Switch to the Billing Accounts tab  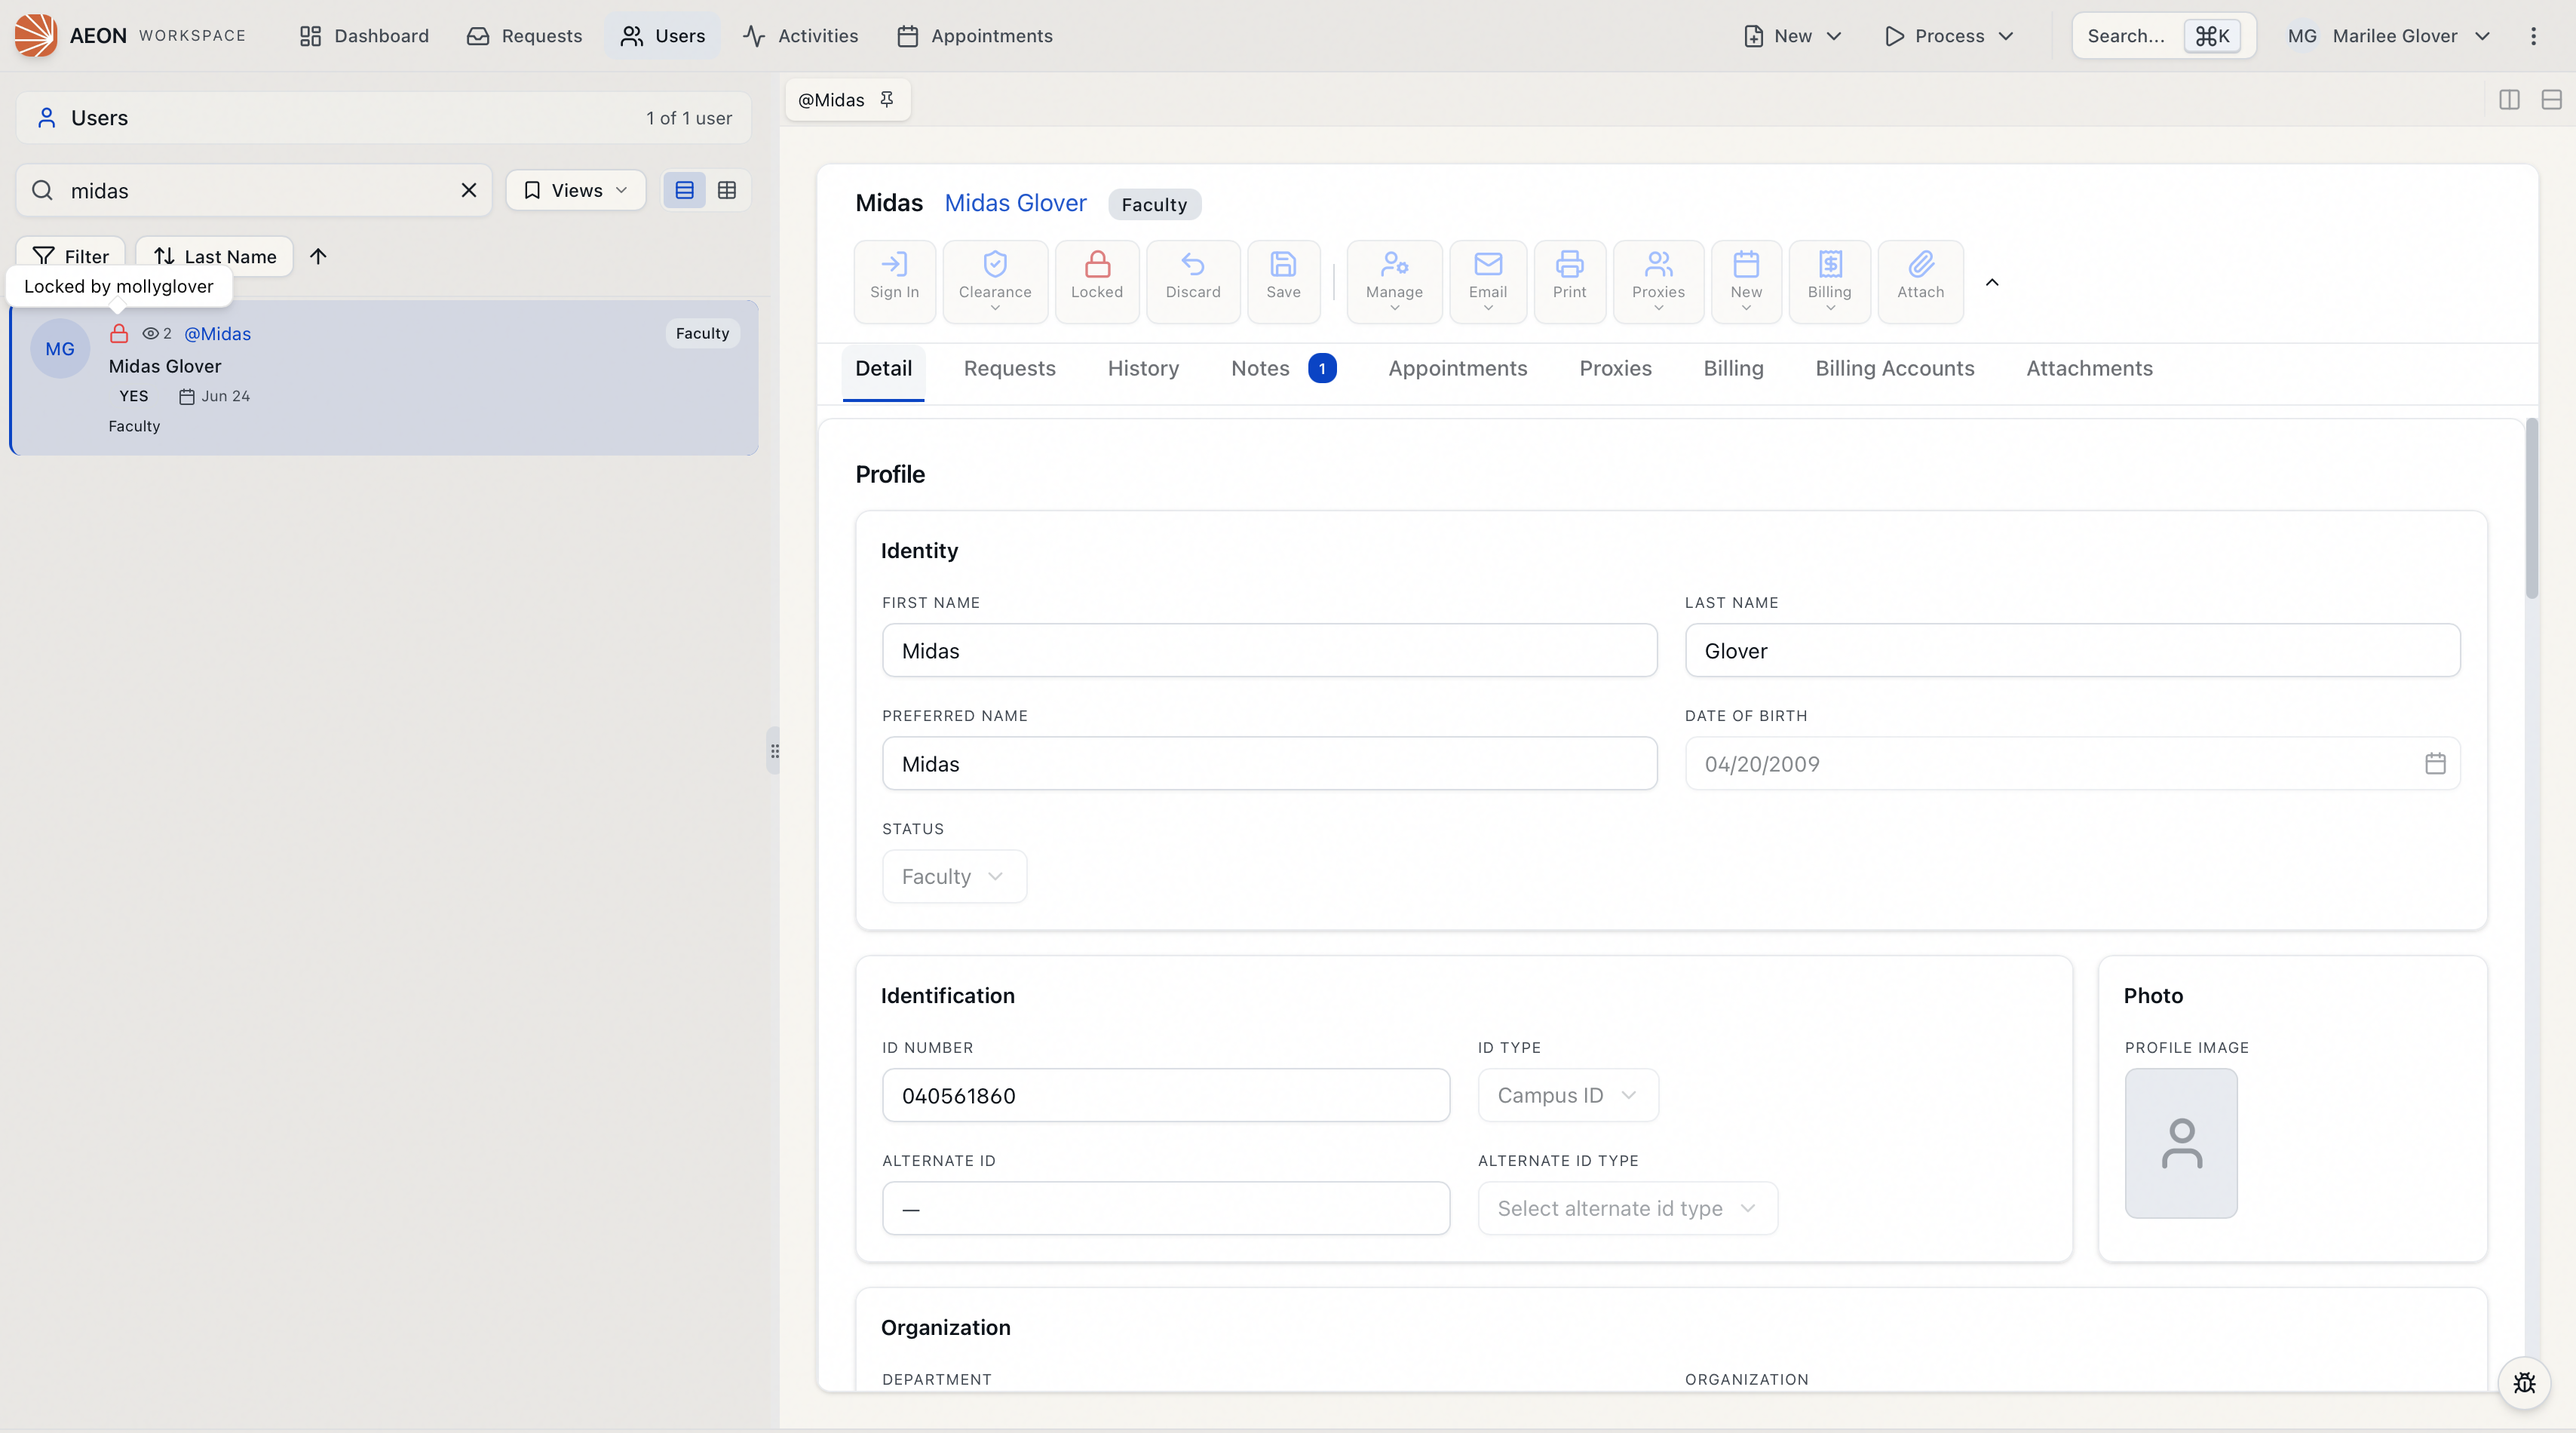coord(1894,368)
